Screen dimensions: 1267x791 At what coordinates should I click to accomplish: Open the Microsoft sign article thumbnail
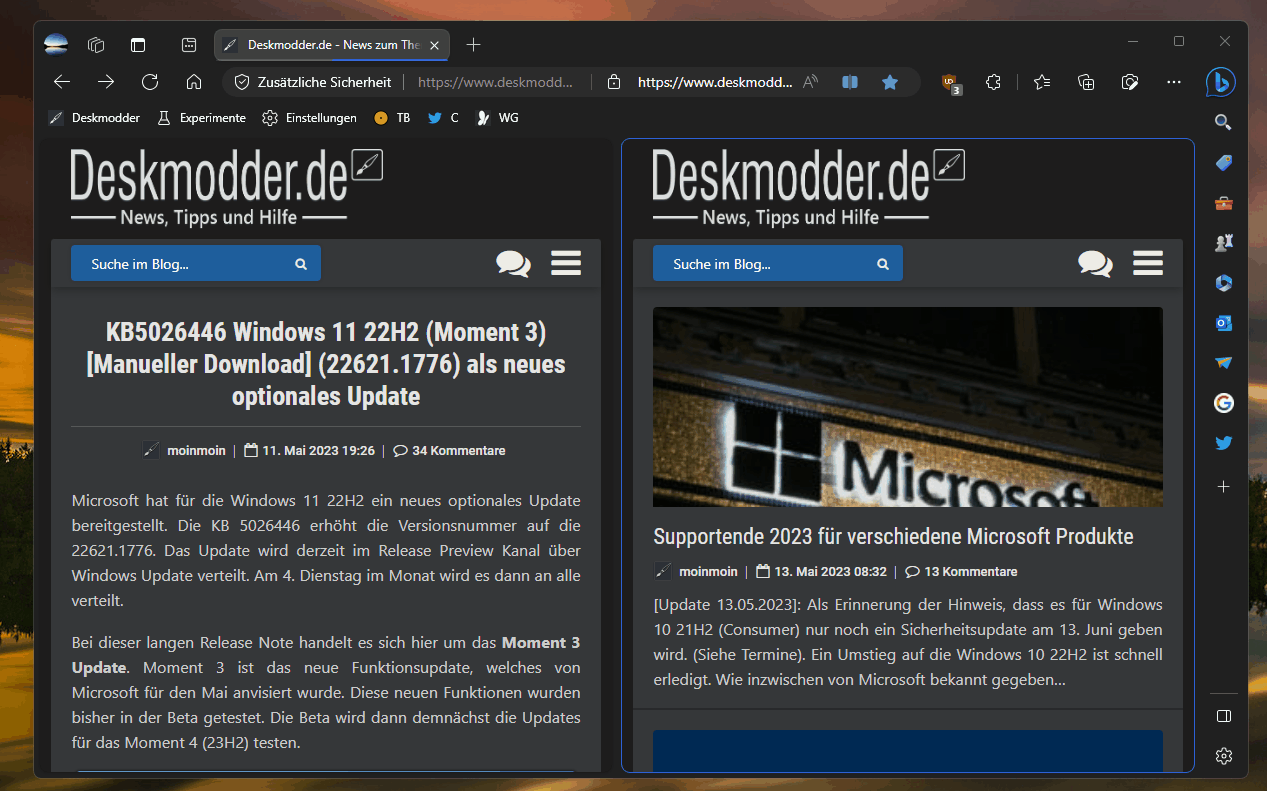908,407
